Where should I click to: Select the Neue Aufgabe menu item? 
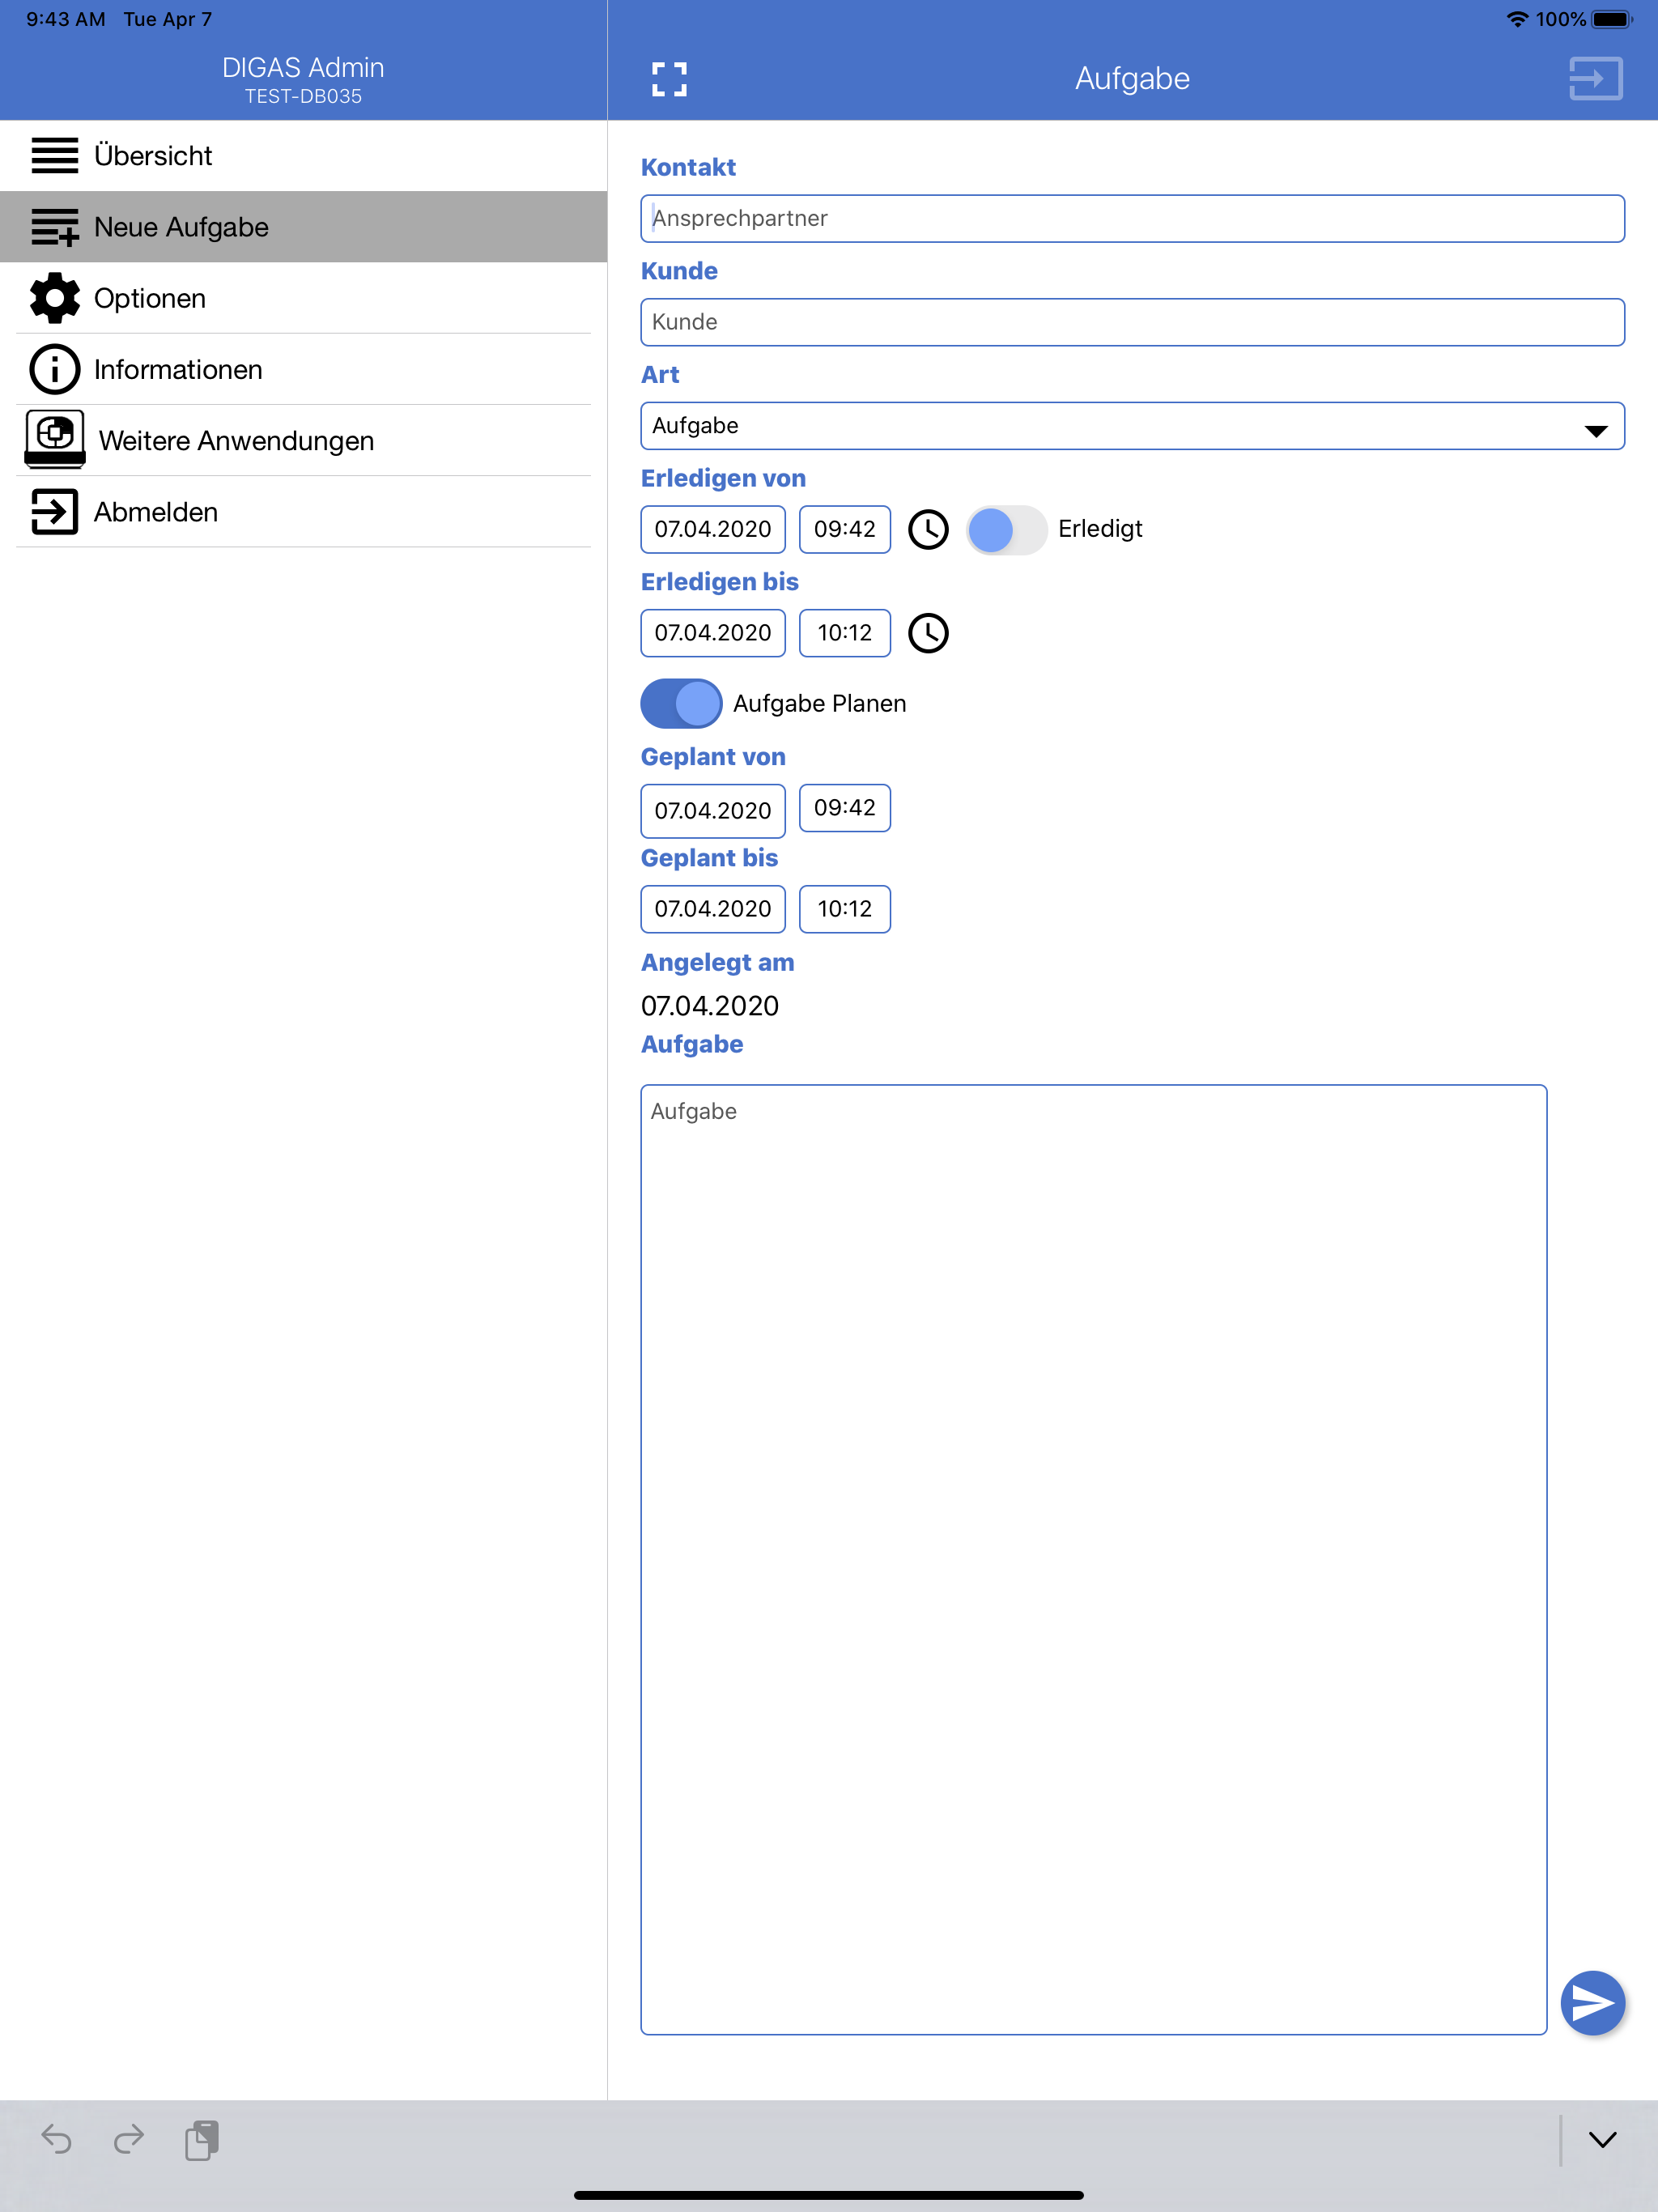(x=303, y=227)
